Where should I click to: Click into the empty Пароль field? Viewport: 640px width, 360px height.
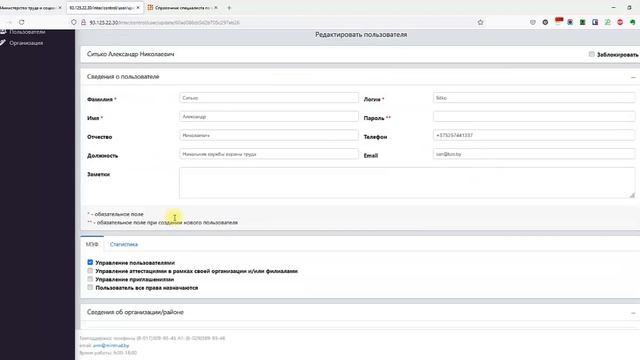coord(534,117)
